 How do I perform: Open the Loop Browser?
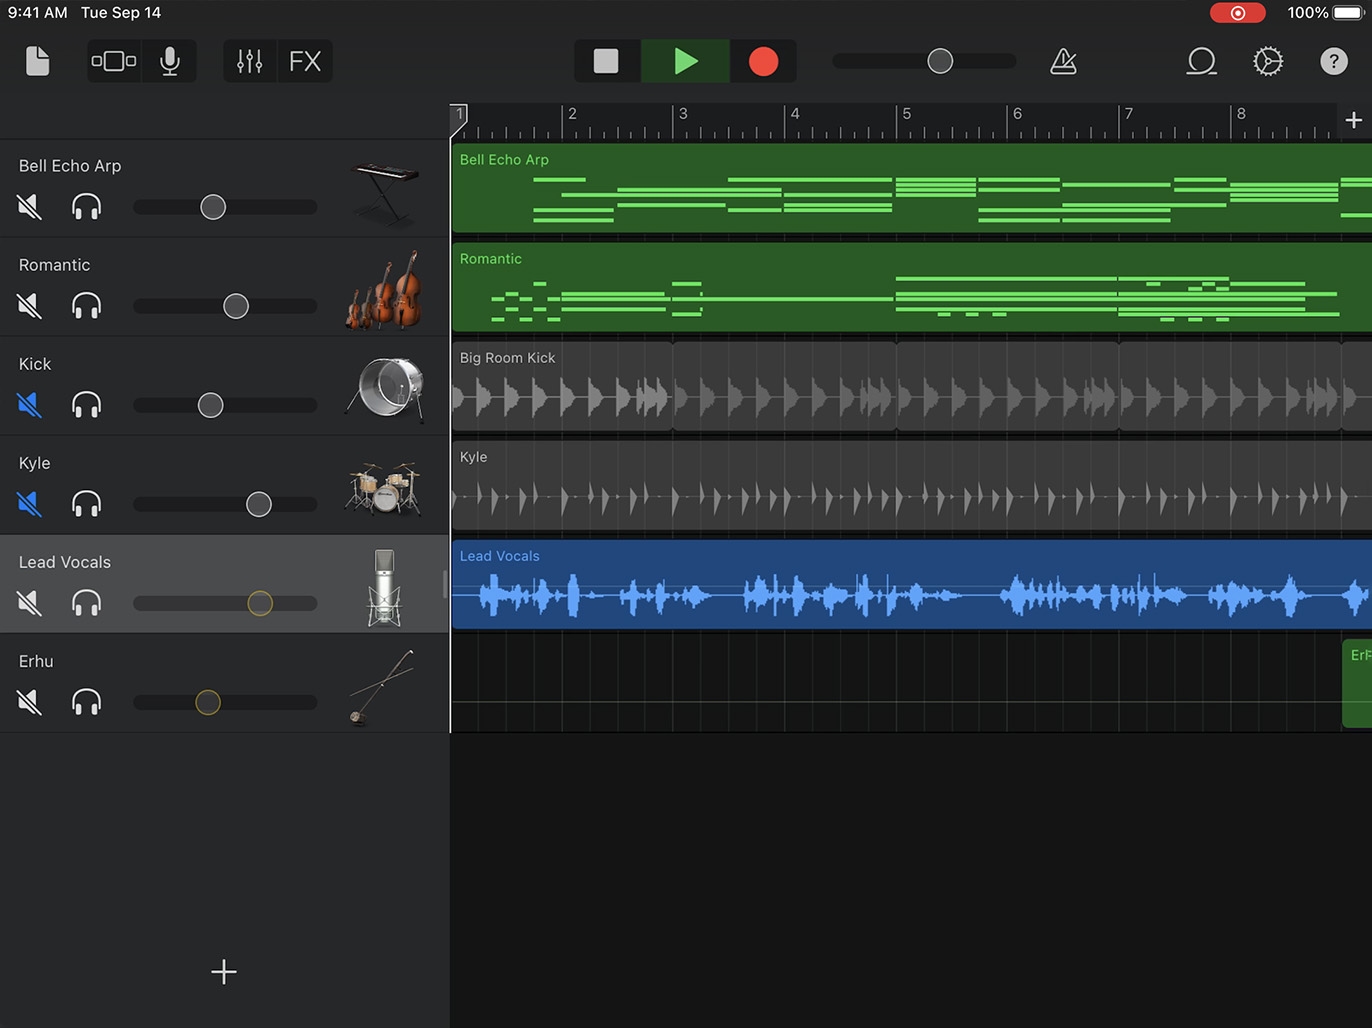point(1201,62)
